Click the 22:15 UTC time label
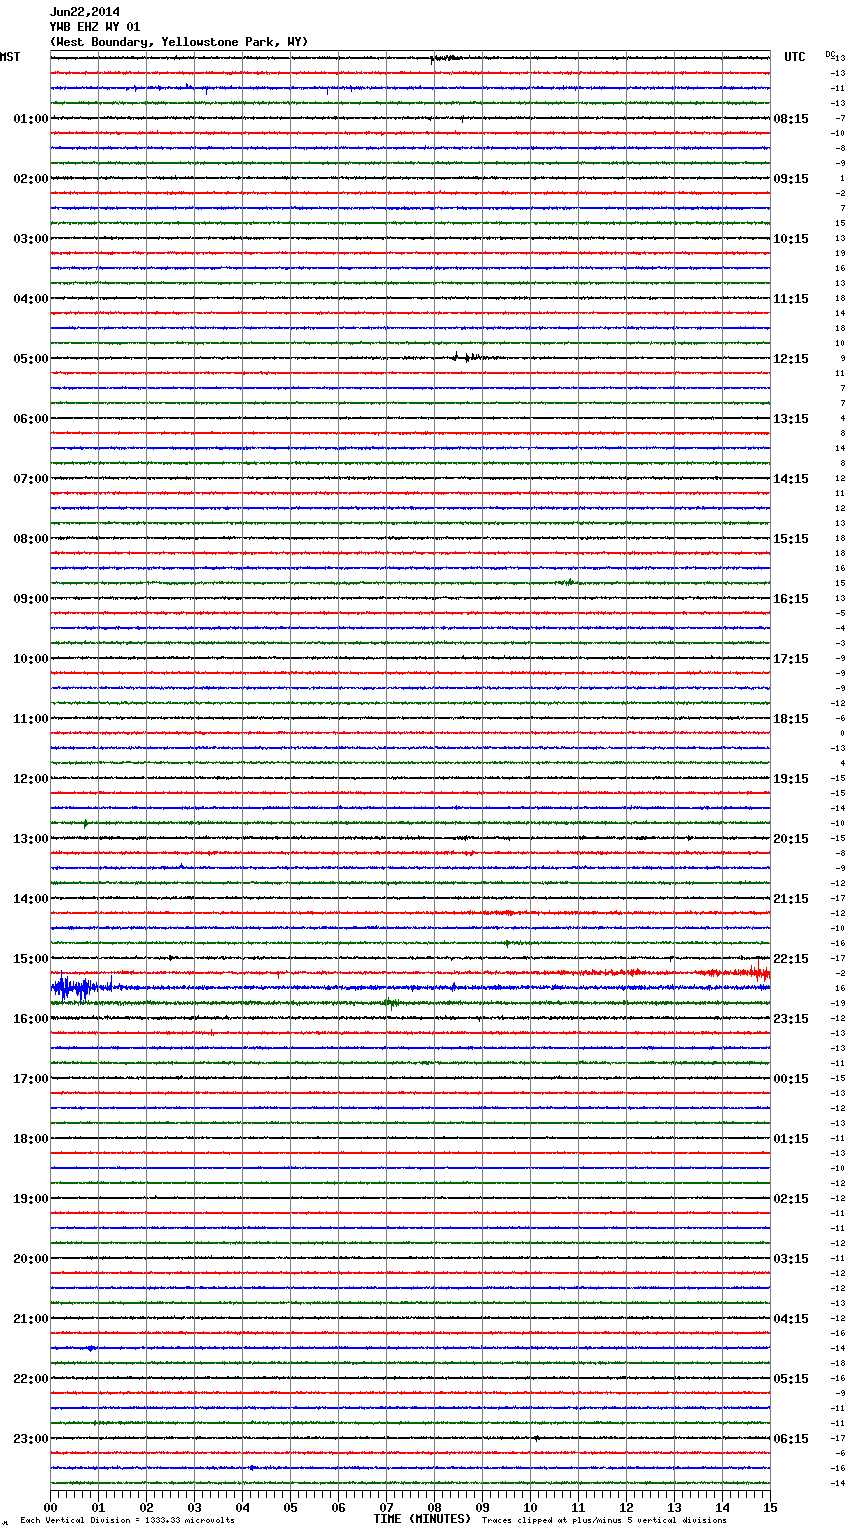This screenshot has height=1534, width=850. click(791, 959)
